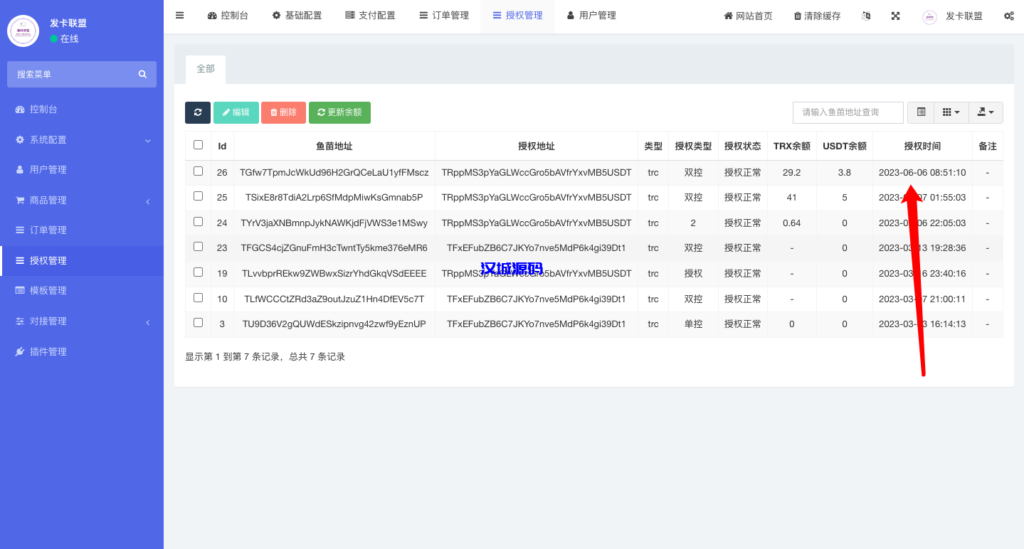Sort by 授权类型 column header
Viewport: 1024px width, 549px height.
(693, 146)
